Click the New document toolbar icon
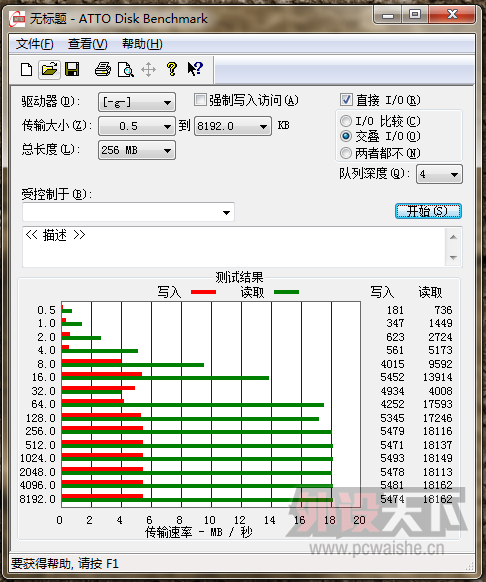This screenshot has width=486, height=582. pyautogui.click(x=27, y=70)
